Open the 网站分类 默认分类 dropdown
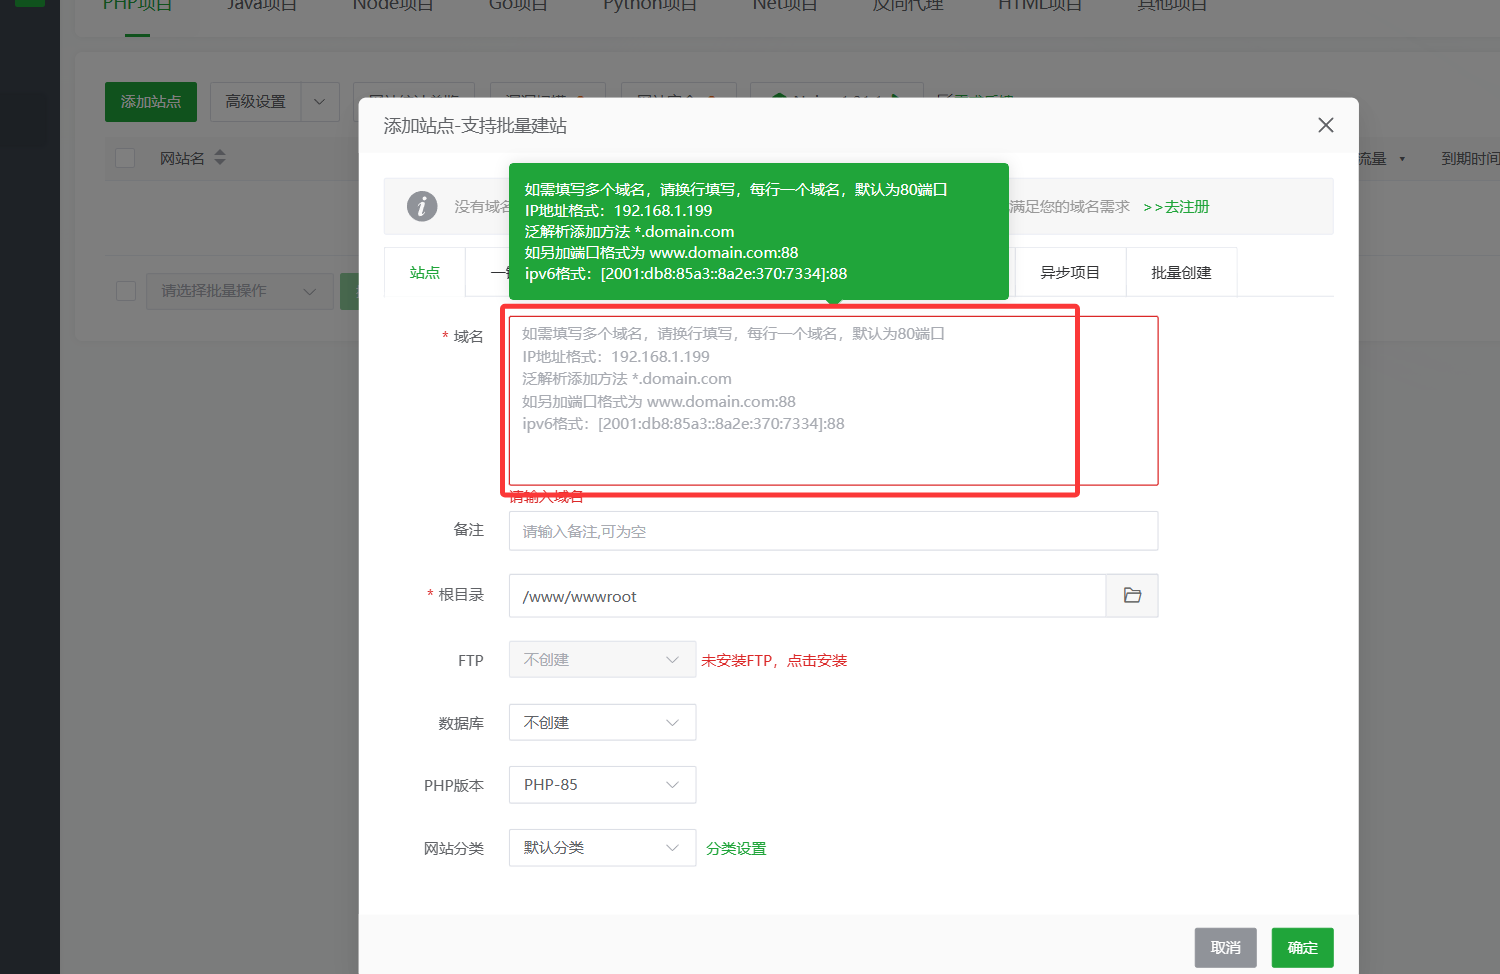 coord(602,848)
